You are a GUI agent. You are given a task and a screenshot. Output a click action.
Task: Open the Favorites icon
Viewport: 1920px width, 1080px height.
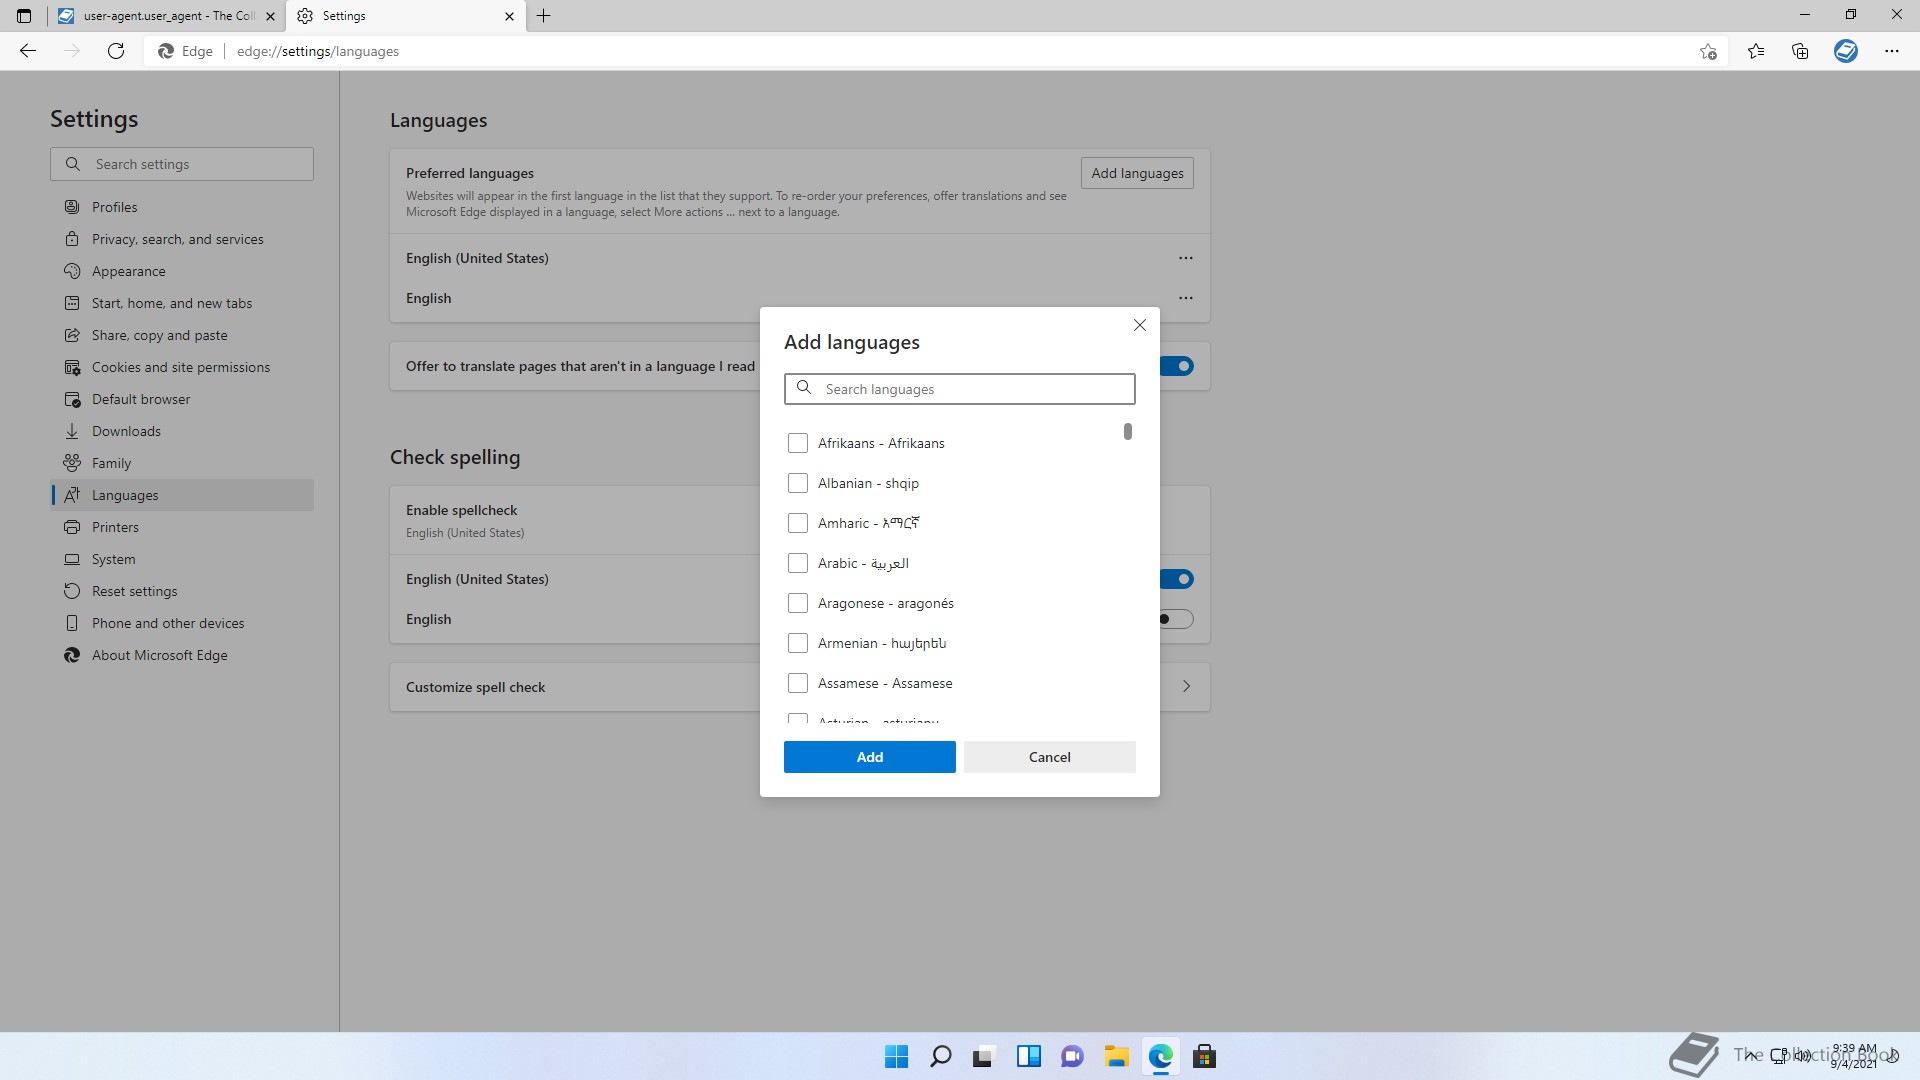pos(1756,51)
